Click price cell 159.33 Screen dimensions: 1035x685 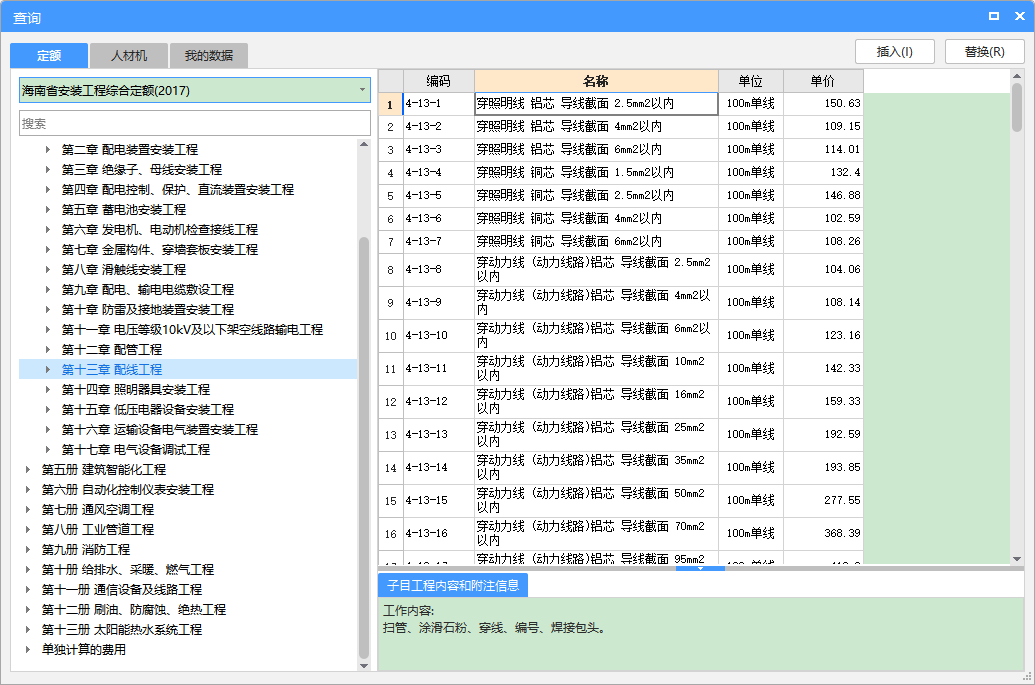pyautogui.click(x=823, y=401)
